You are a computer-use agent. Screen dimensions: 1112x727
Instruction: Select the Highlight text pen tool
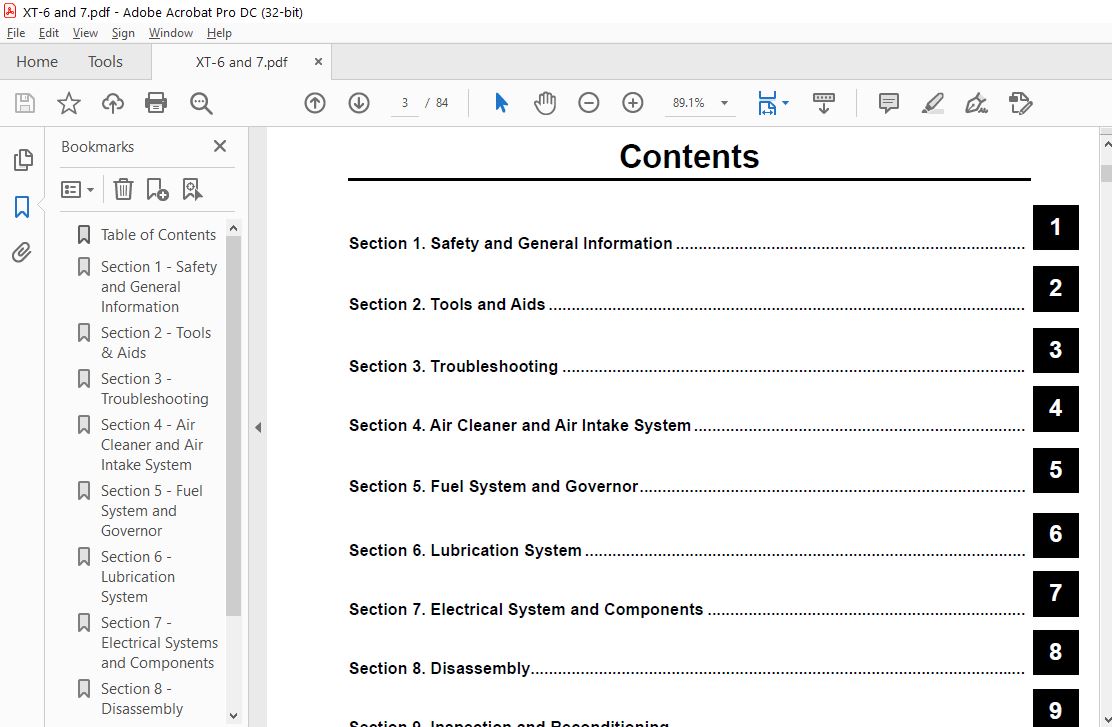[x=933, y=104]
